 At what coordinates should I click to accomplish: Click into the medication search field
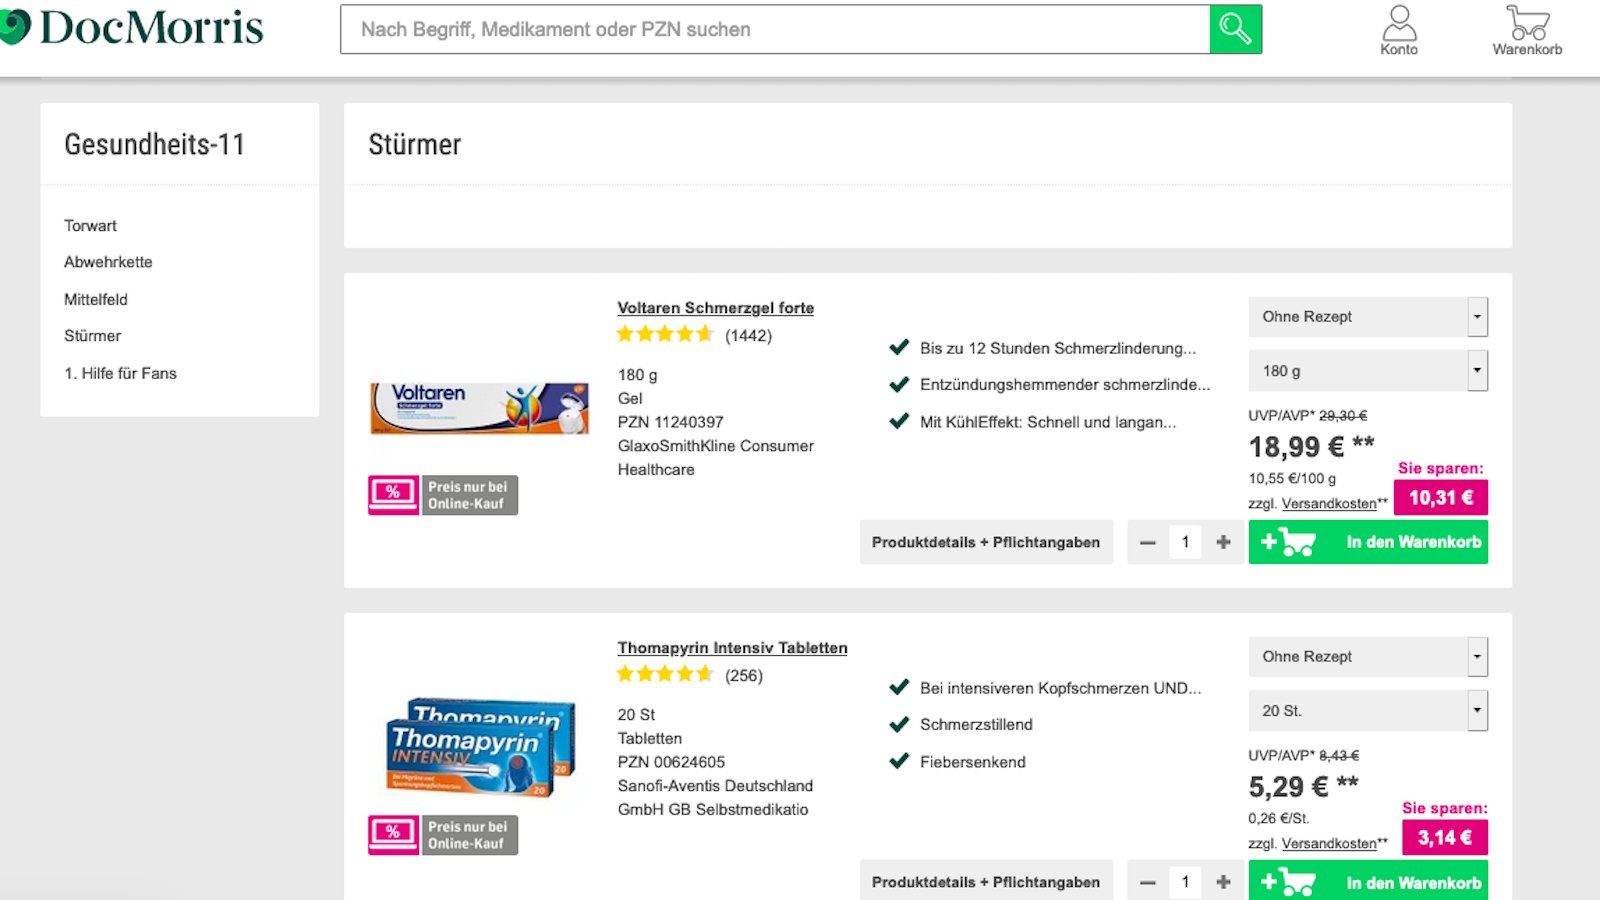point(775,29)
